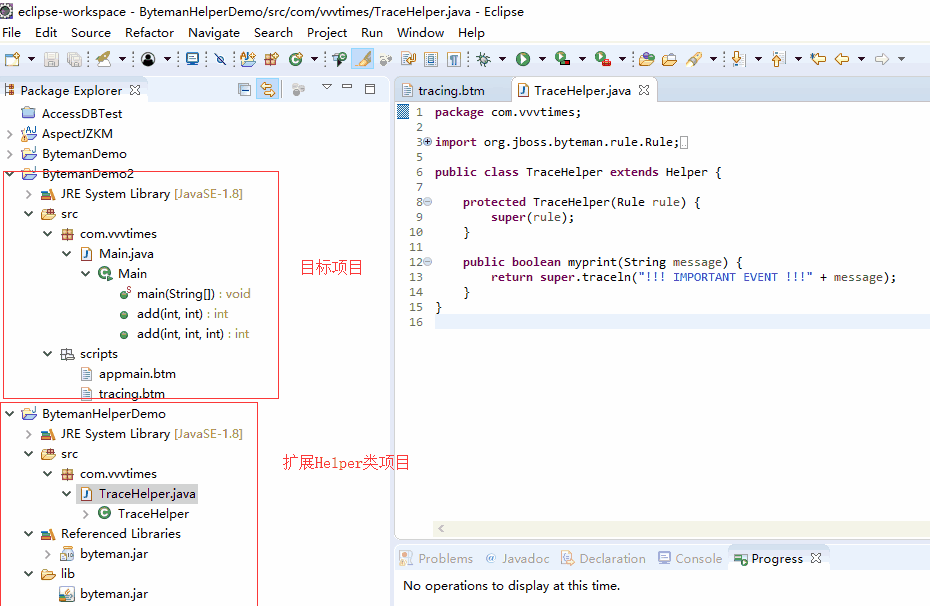Toggle Block Selection Mode icon
Viewport: 930px width, 606px height.
tap(431, 59)
